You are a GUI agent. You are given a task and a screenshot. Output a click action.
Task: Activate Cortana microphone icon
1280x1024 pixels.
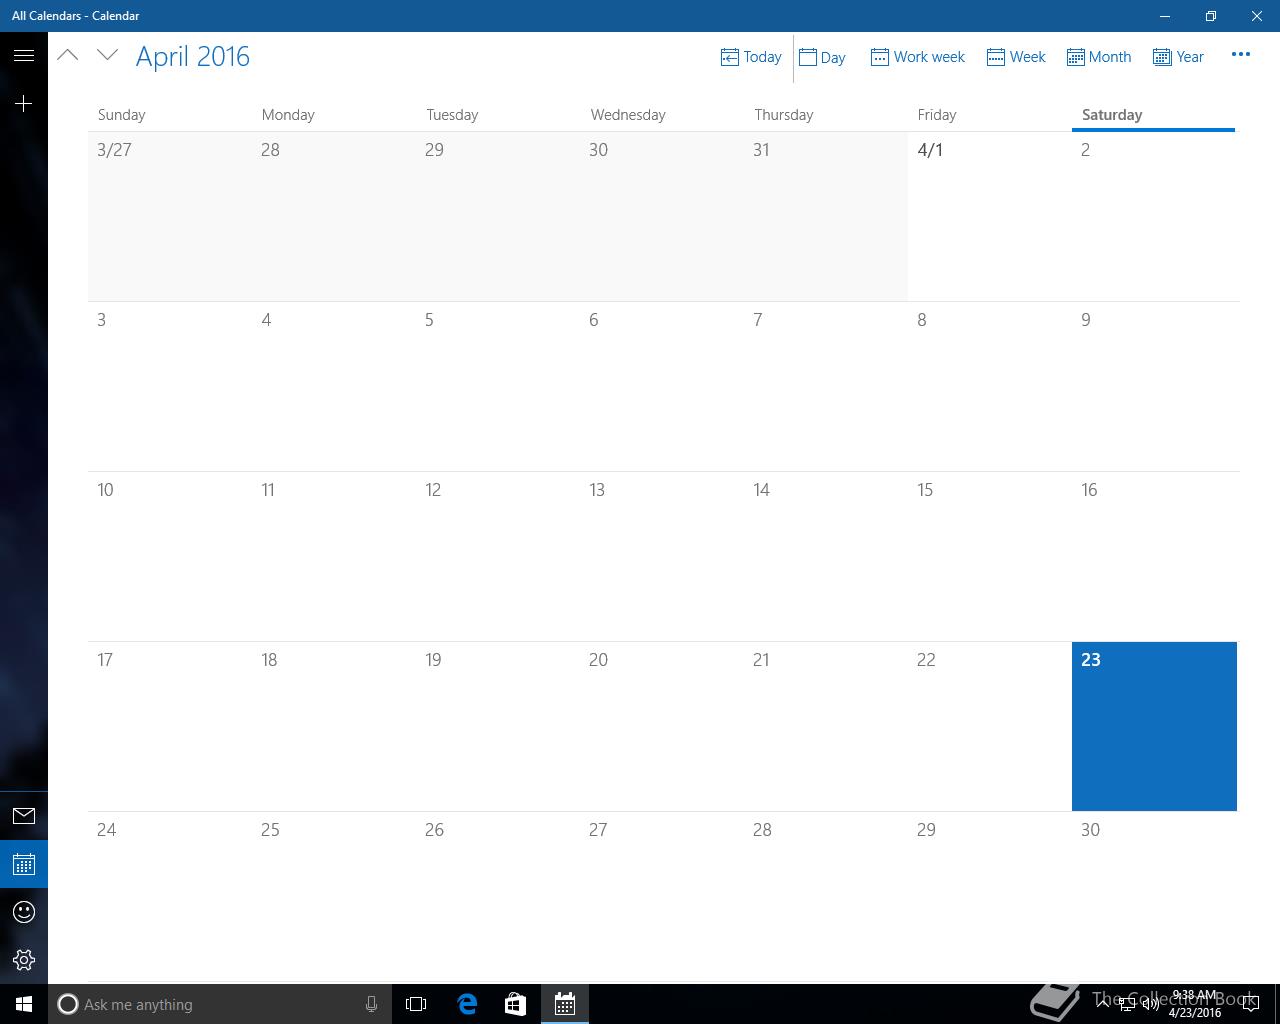coord(371,1004)
